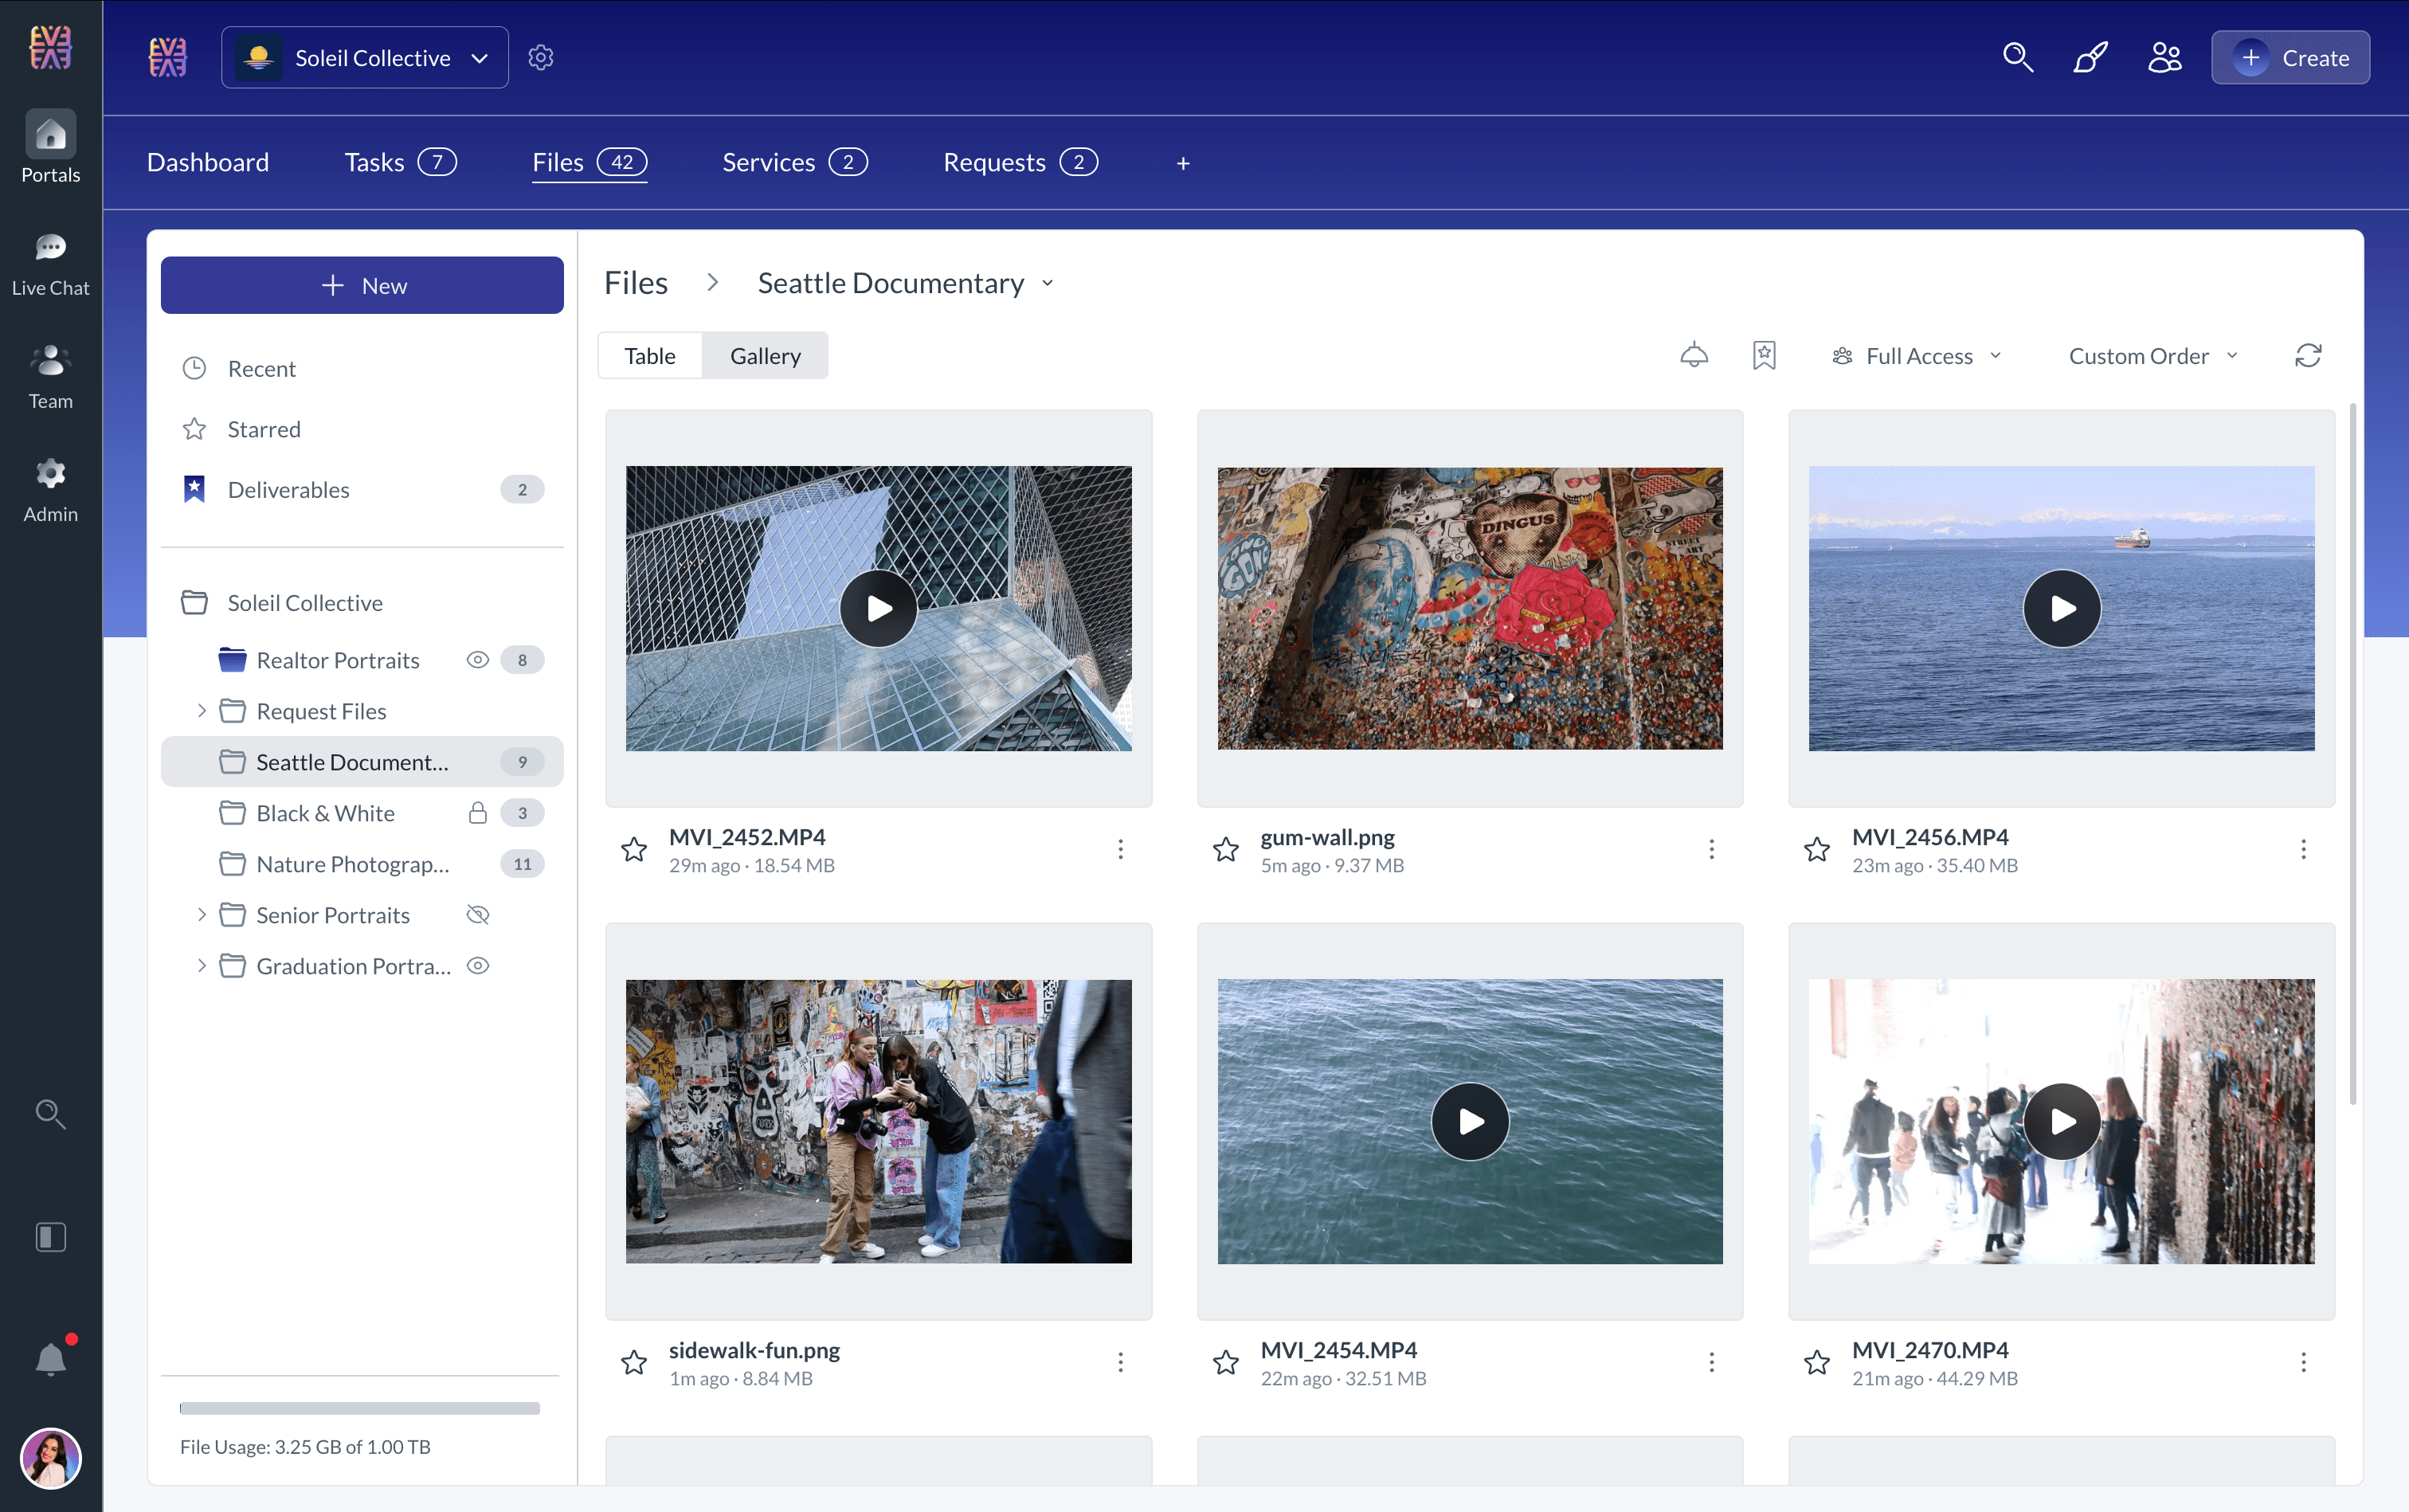Play the MVI_2454.MP4 video thumbnail
This screenshot has height=1512, width=2409.
point(1470,1122)
